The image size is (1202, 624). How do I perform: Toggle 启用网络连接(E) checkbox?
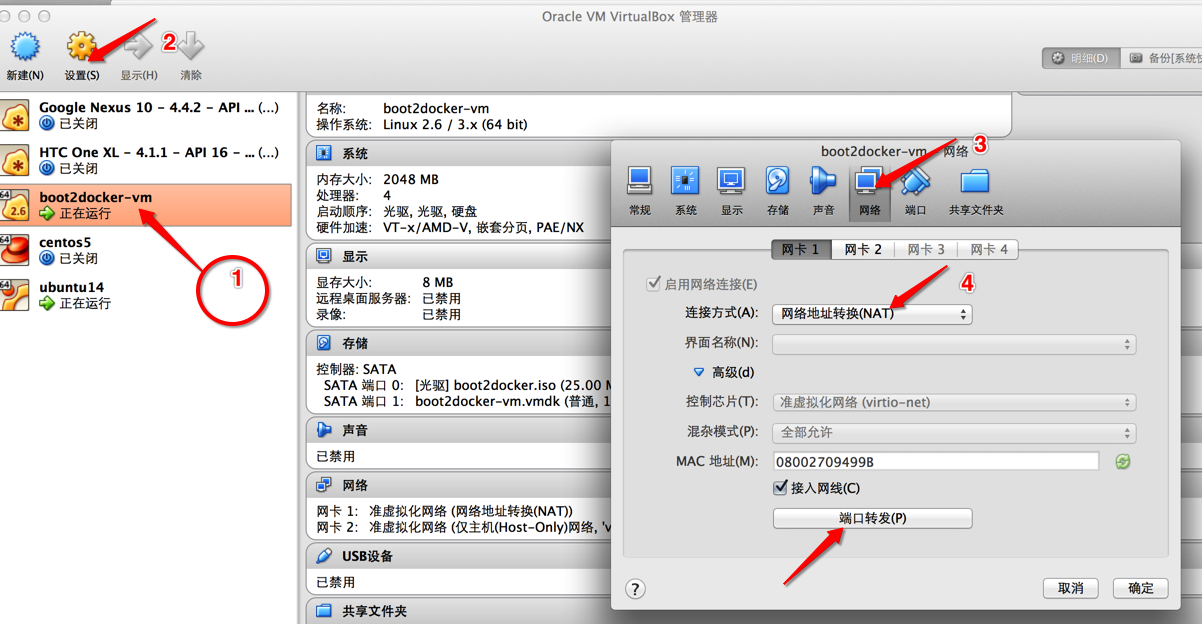(x=653, y=284)
